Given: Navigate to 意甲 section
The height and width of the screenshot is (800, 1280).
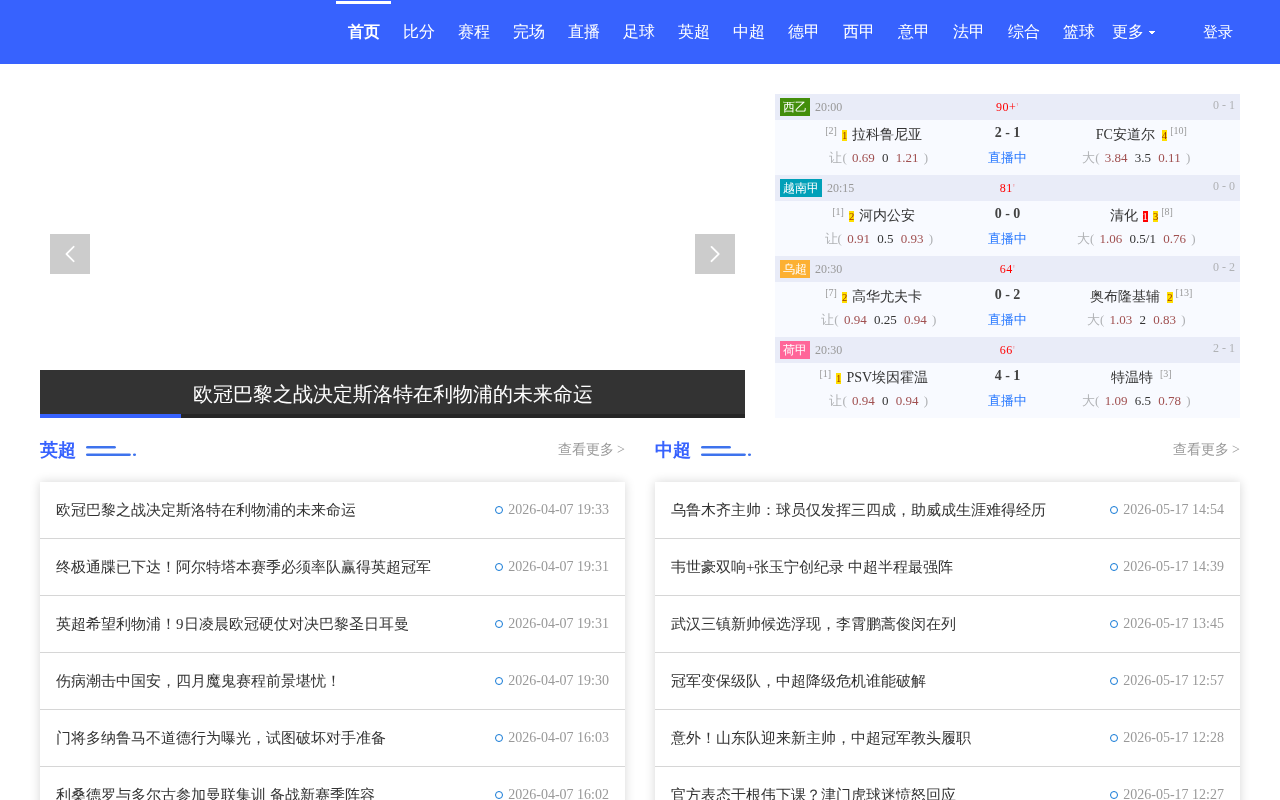Looking at the screenshot, I should (914, 32).
